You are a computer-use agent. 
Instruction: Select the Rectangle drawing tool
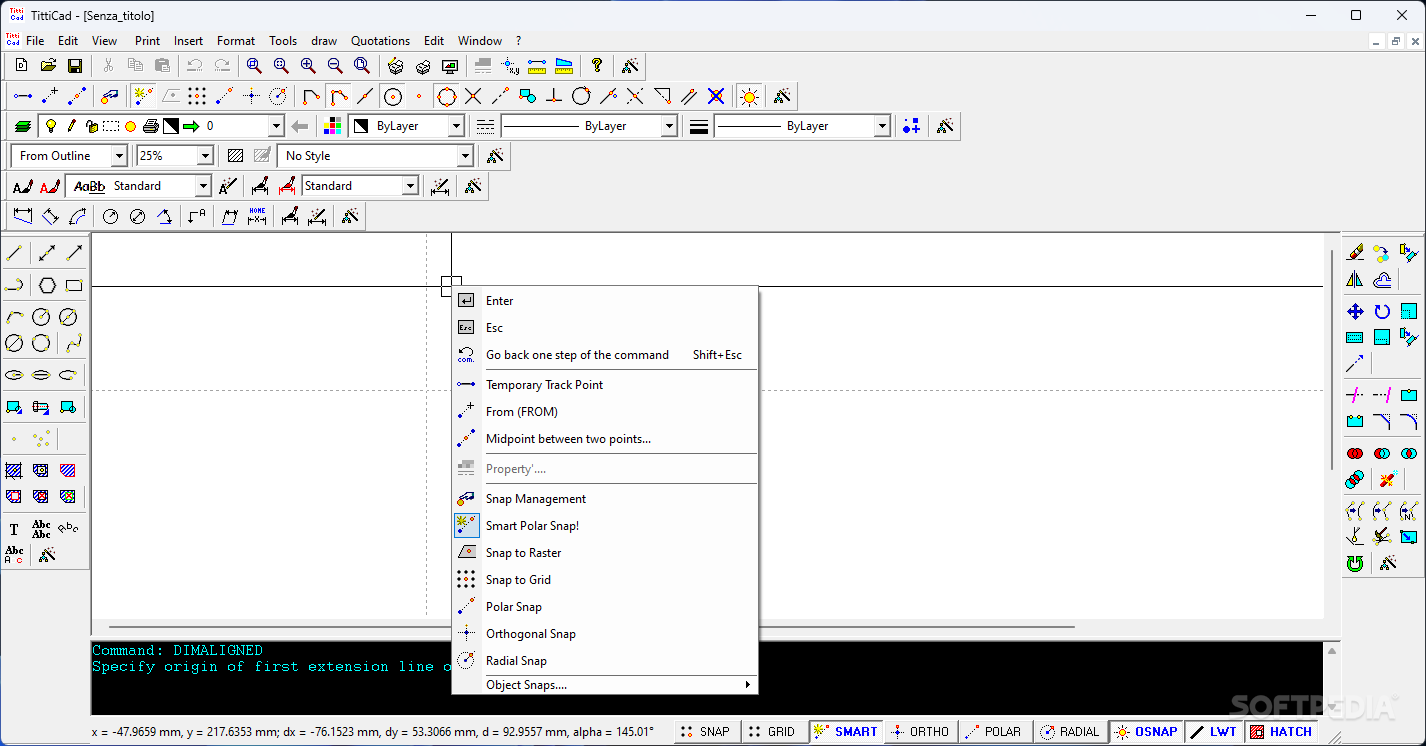click(x=74, y=285)
